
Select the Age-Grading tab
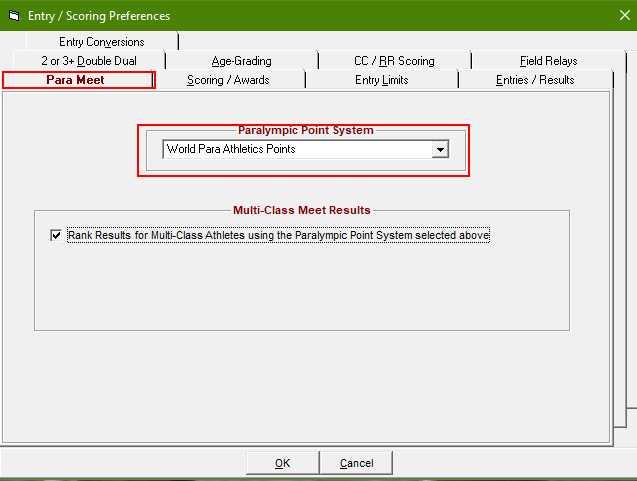241,61
